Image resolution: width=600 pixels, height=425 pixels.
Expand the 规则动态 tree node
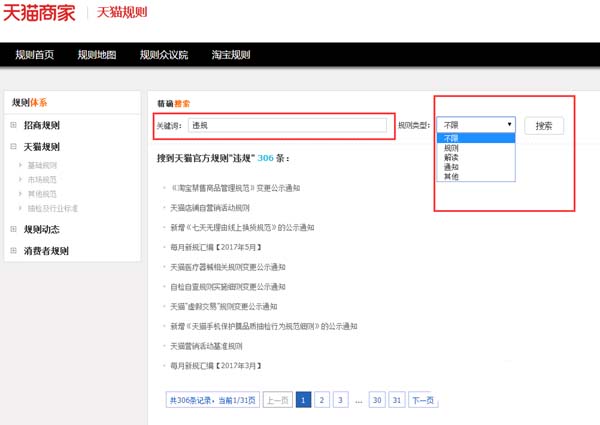(13, 229)
